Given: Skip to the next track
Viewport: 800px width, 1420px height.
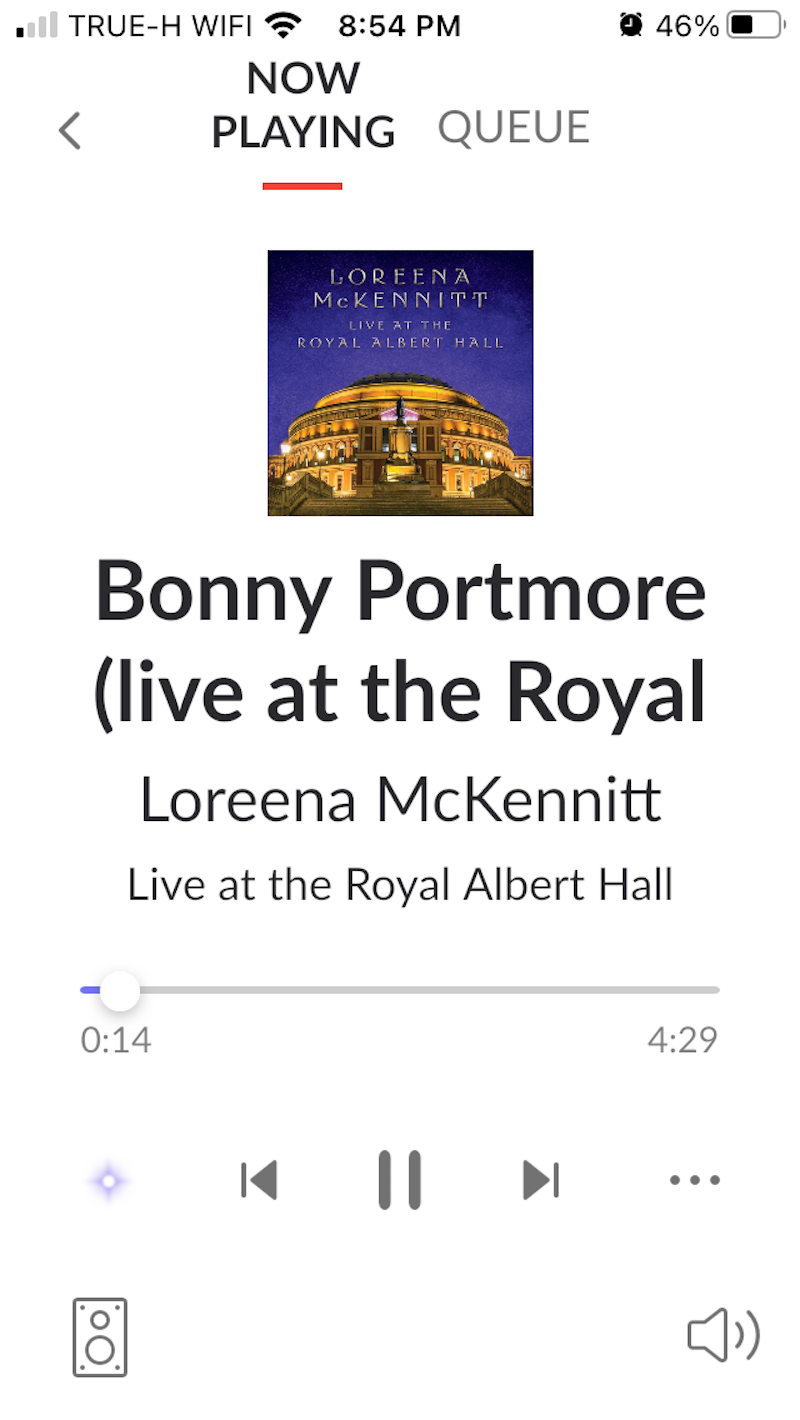Looking at the screenshot, I should [x=541, y=1180].
